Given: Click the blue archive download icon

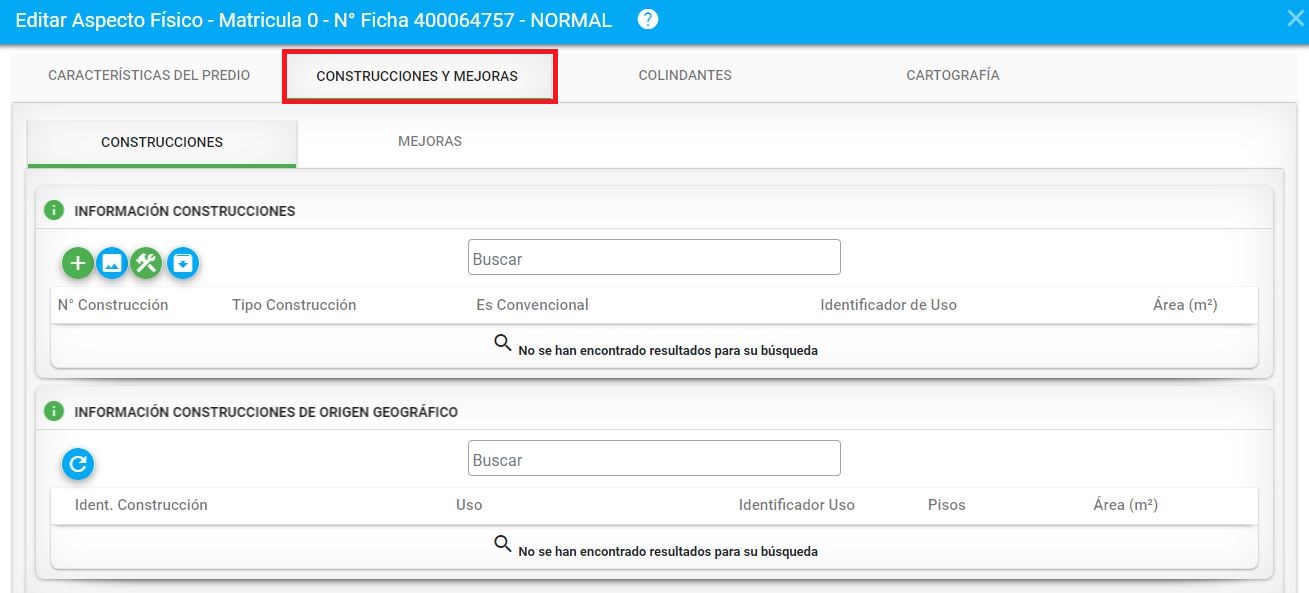Looking at the screenshot, I should pyautogui.click(x=183, y=263).
